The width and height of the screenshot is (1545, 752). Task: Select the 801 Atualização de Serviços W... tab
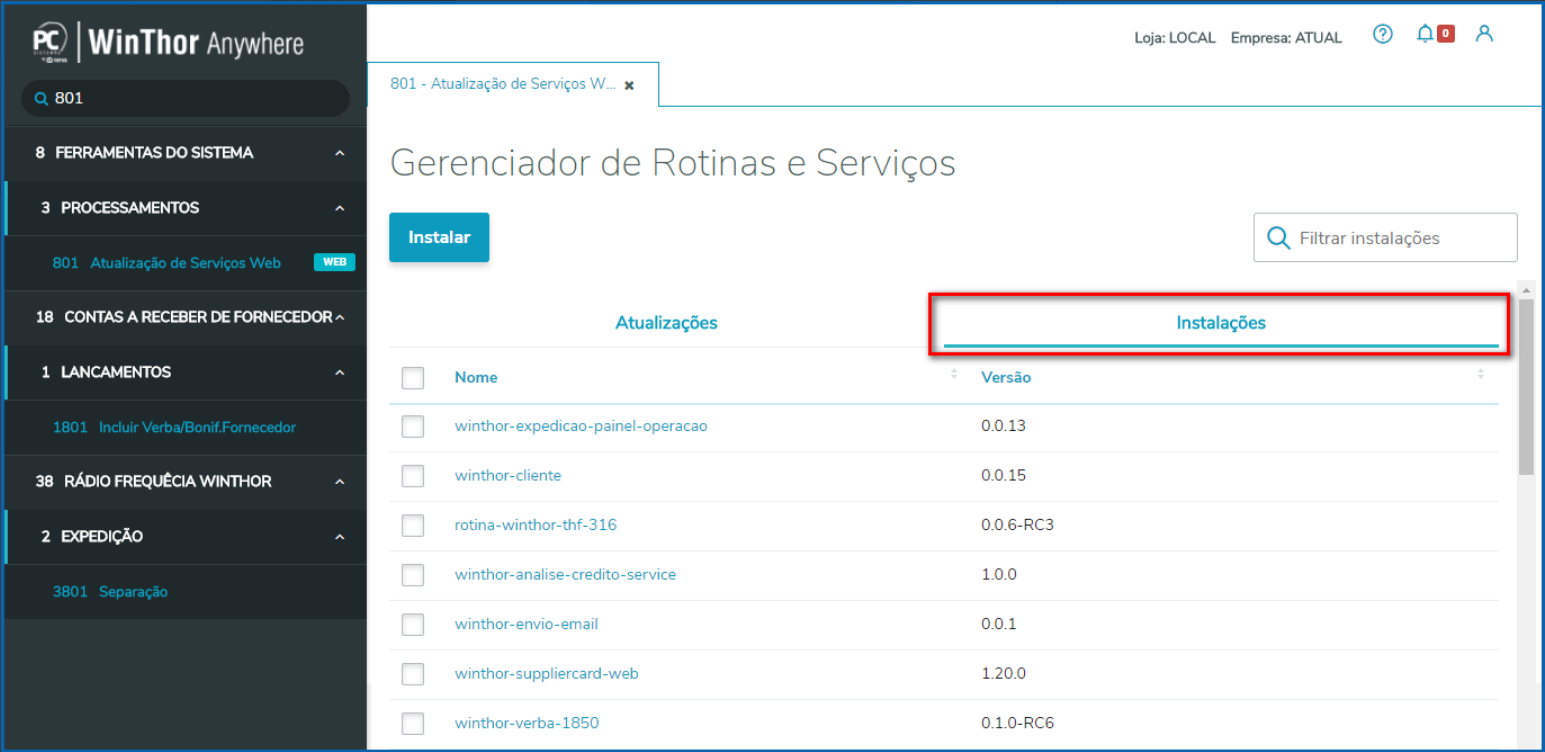coord(503,84)
